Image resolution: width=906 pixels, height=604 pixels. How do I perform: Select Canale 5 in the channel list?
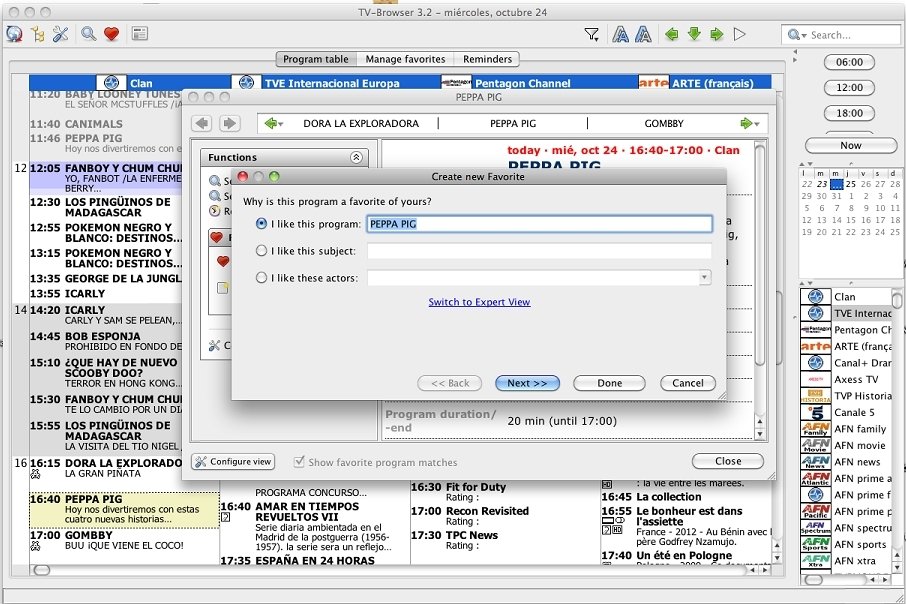point(846,413)
